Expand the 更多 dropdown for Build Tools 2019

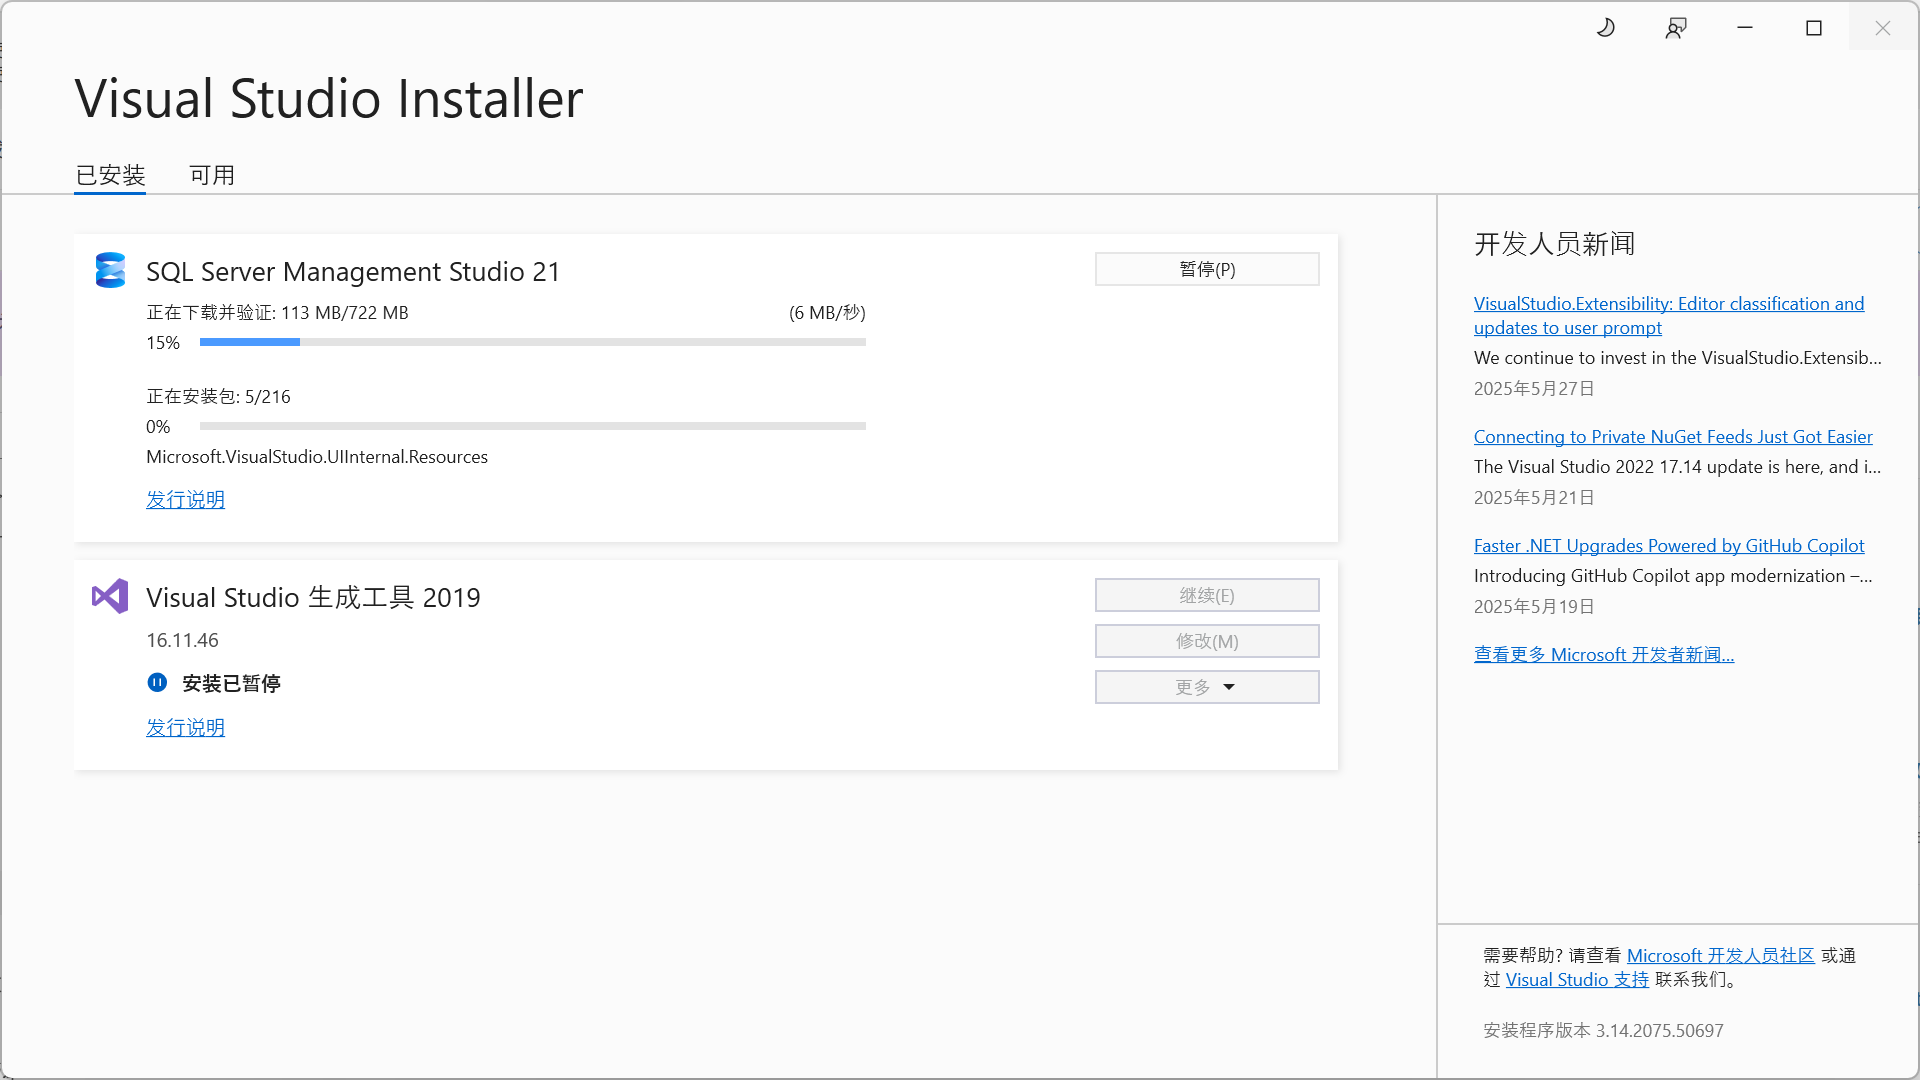pyautogui.click(x=1206, y=687)
